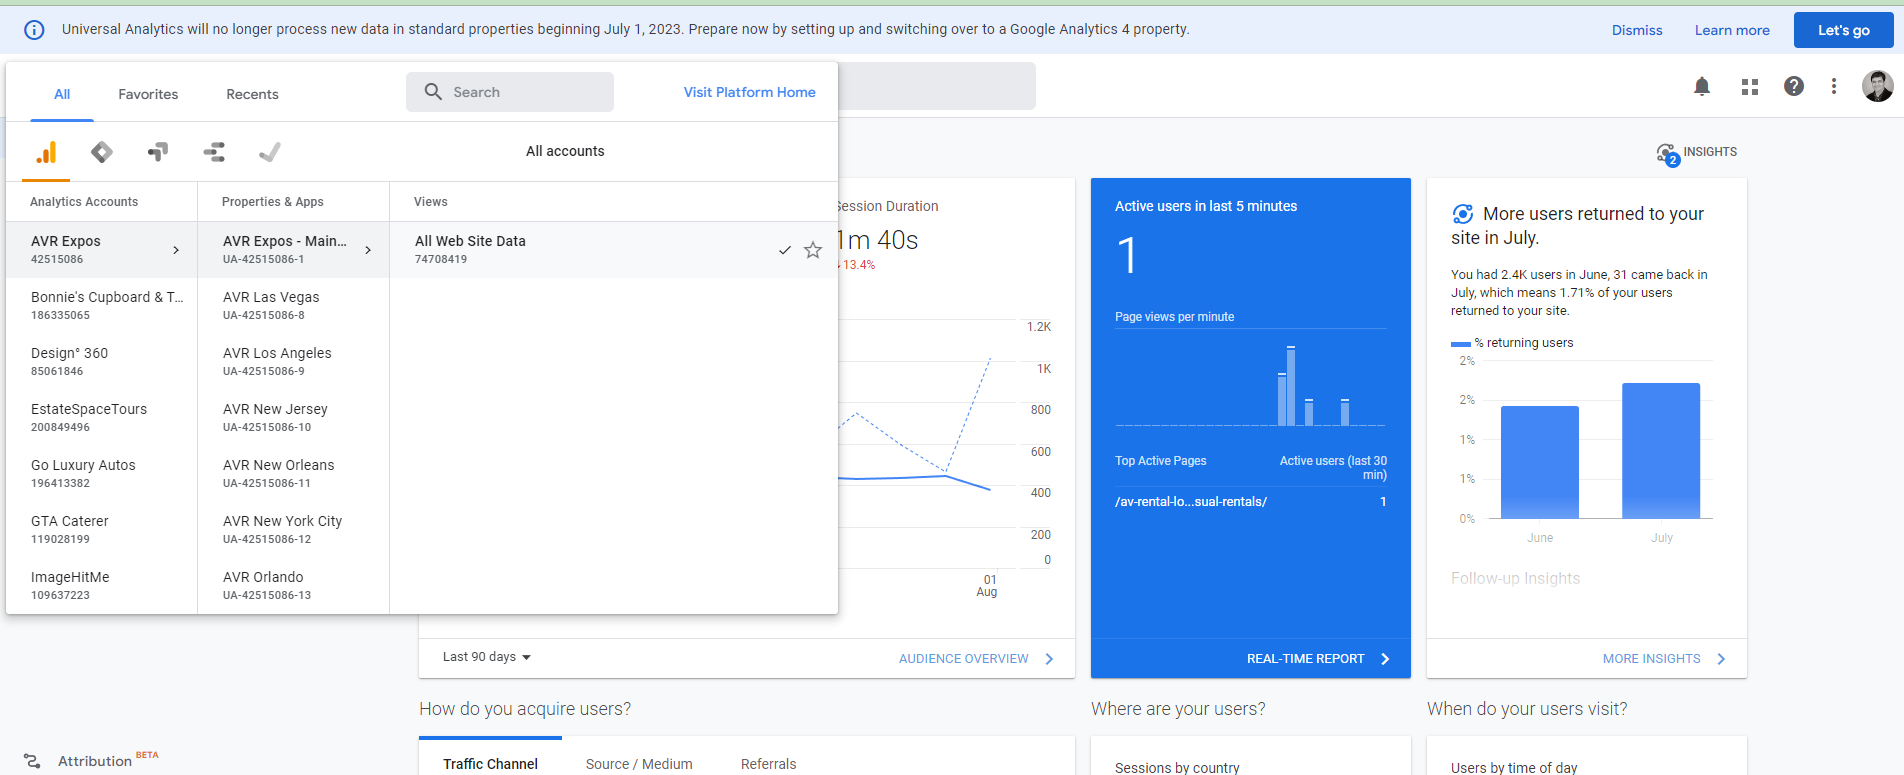This screenshot has width=1904, height=775.
Task: Click the June returning users bar
Action: [1540, 462]
